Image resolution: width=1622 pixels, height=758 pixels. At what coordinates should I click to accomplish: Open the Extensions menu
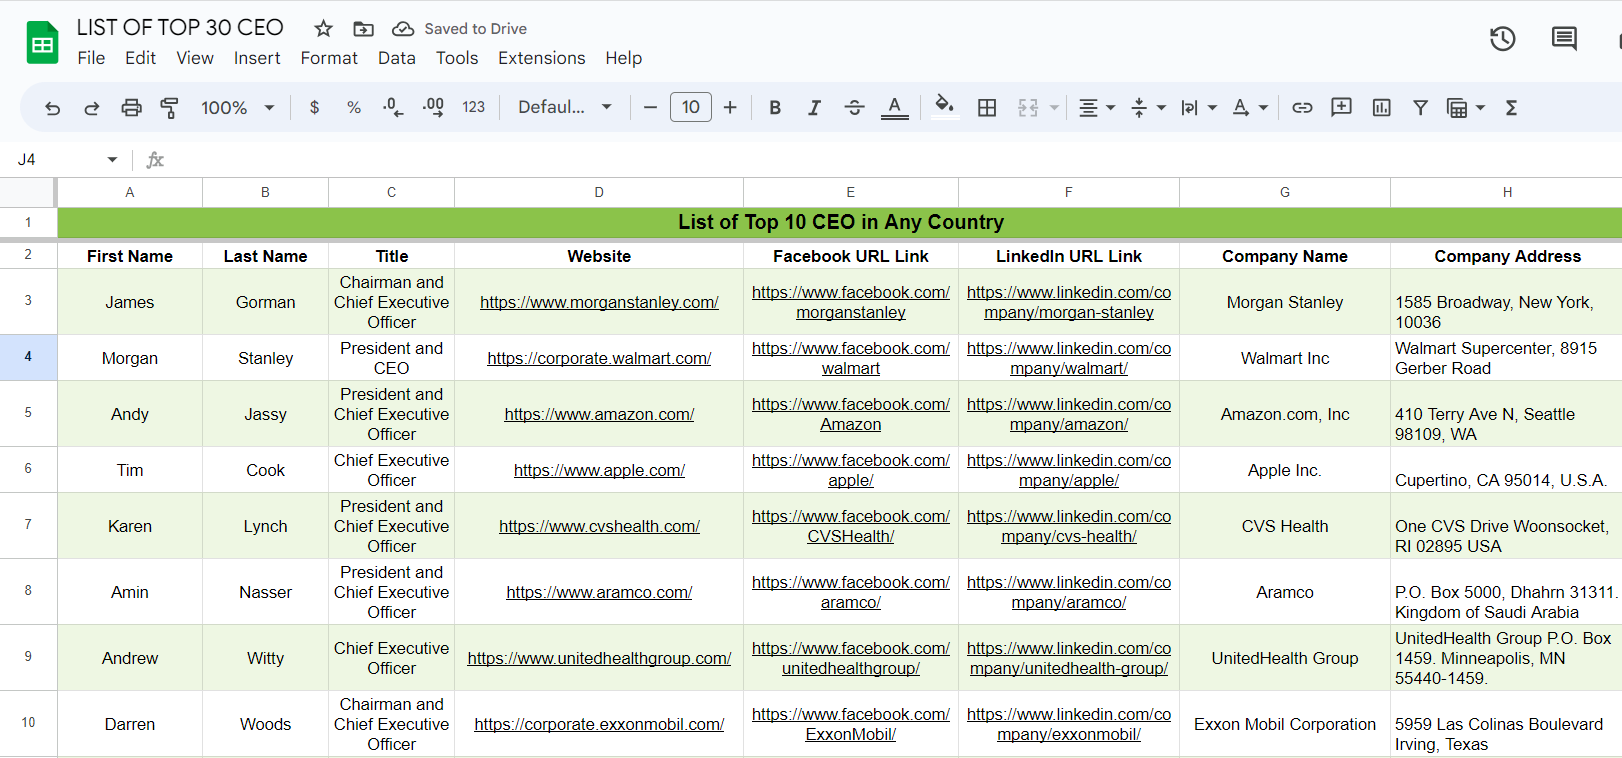[x=542, y=58]
